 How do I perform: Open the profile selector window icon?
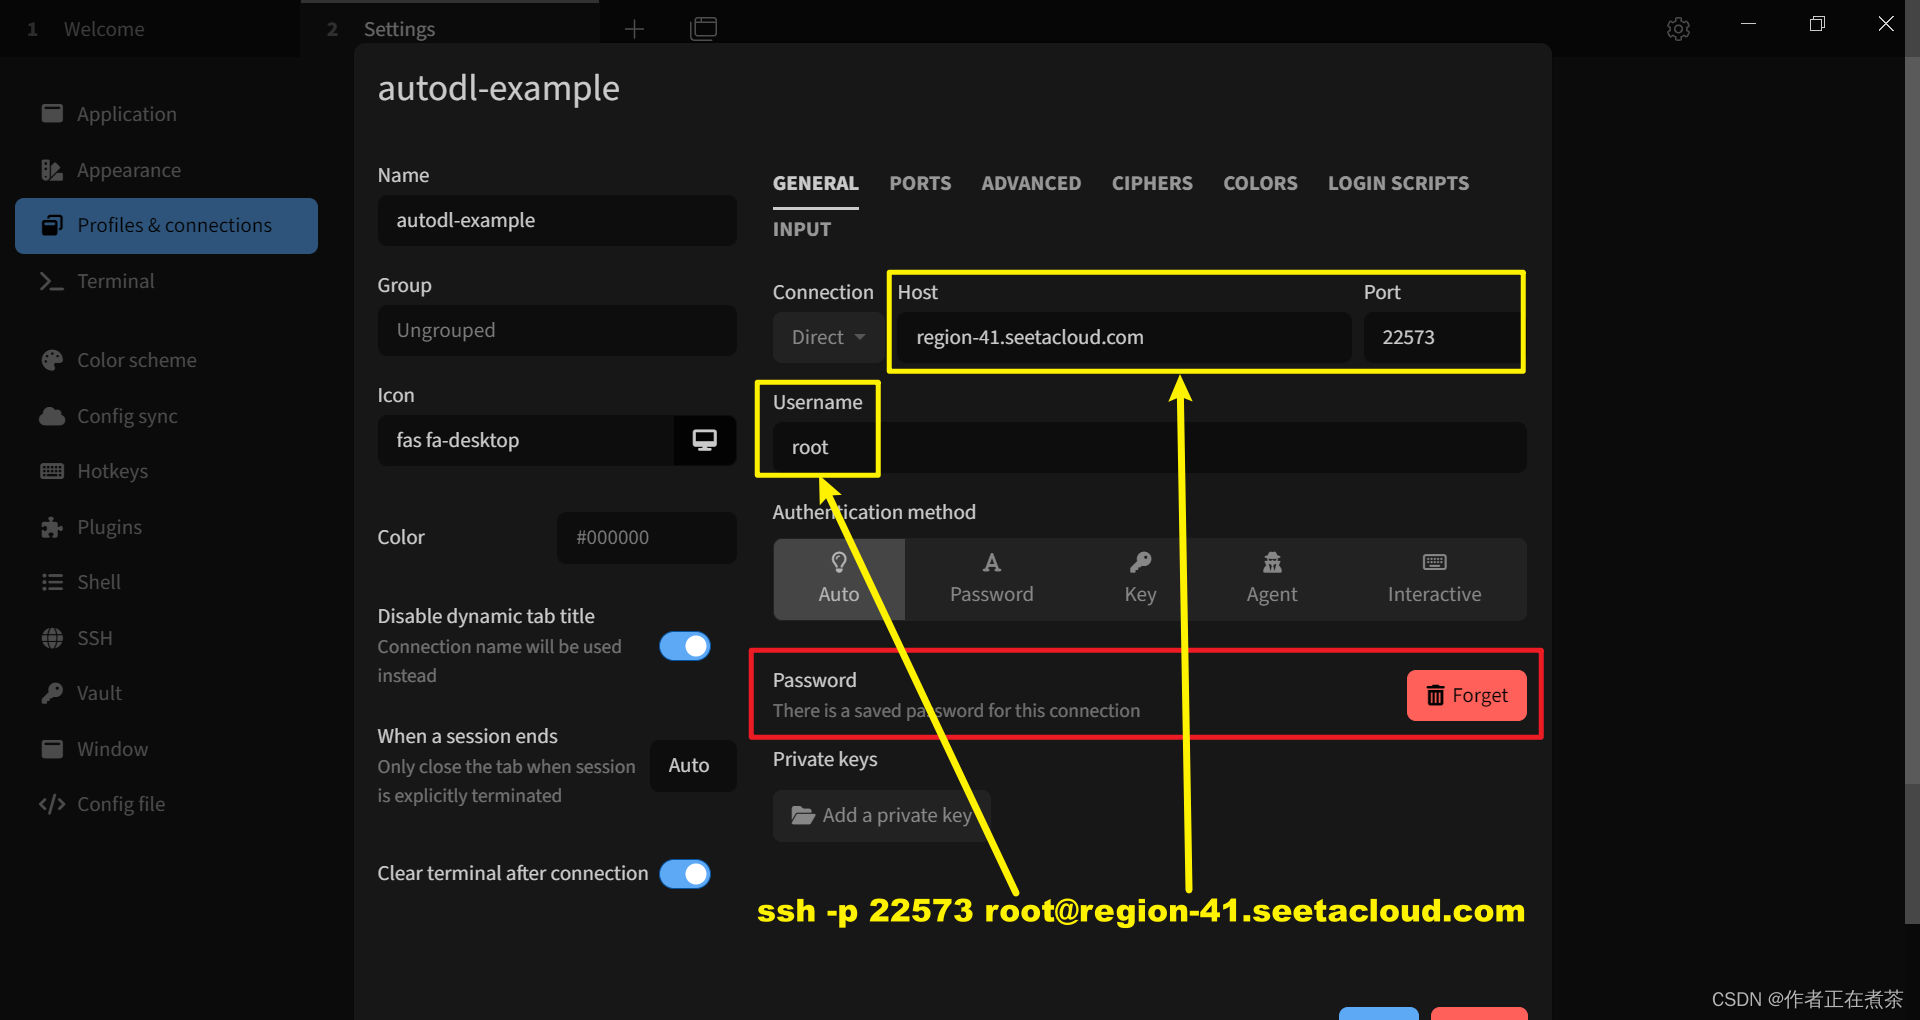tap(704, 29)
